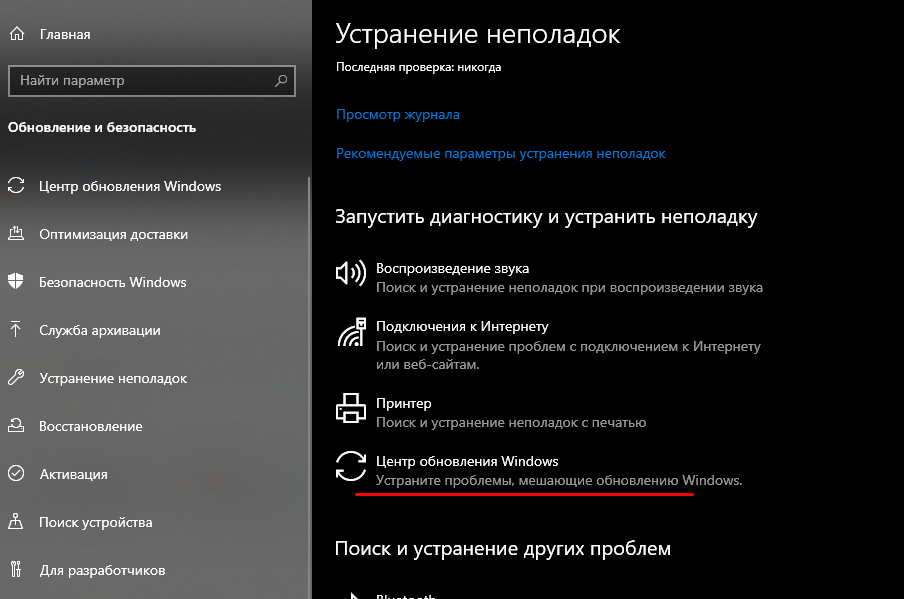
Task: Click the magnifier search icon
Action: (x=281, y=81)
